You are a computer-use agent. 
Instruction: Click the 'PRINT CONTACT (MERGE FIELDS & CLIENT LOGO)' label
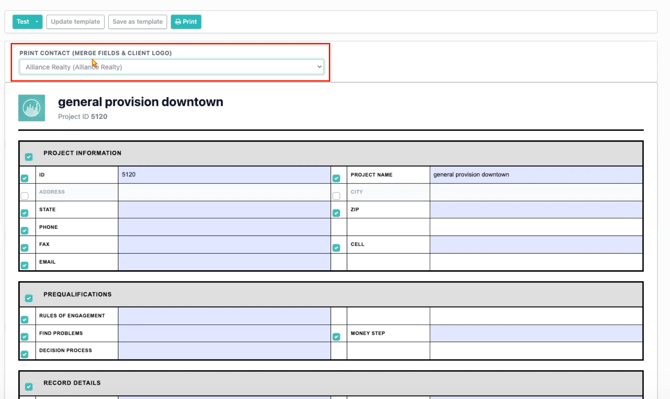(95, 53)
